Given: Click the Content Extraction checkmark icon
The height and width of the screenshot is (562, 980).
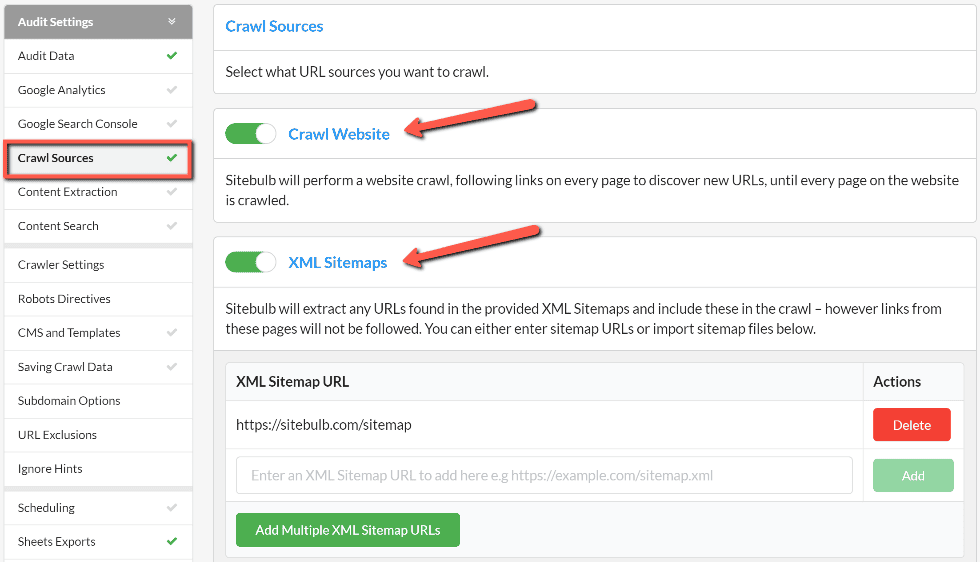Looking at the screenshot, I should (x=172, y=192).
